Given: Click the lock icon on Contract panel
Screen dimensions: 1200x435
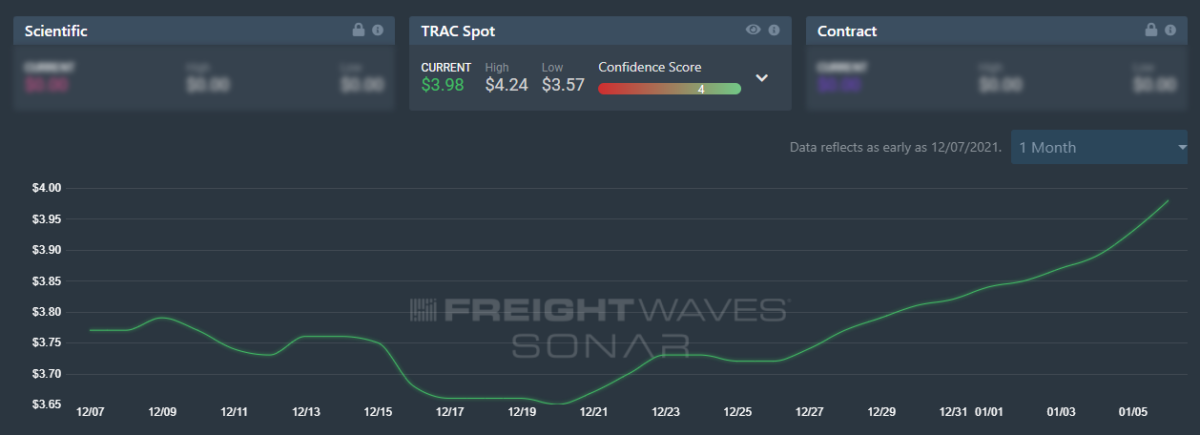Looking at the screenshot, I should pyautogui.click(x=1151, y=30).
